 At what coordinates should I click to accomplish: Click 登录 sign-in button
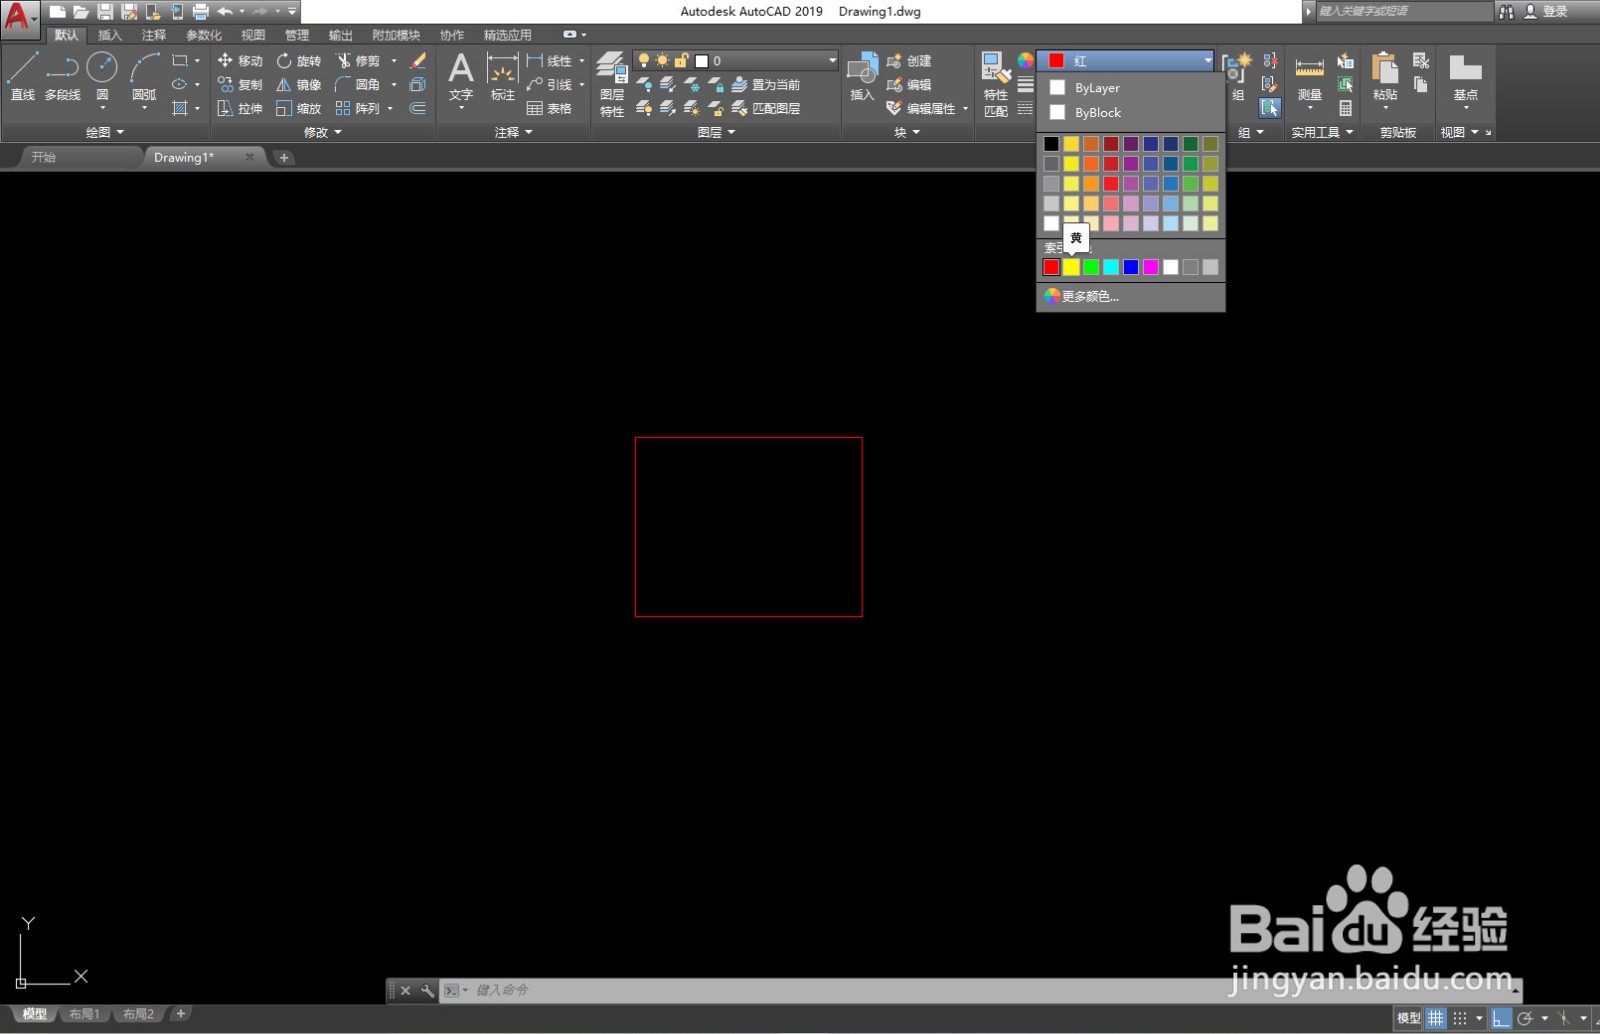[1545, 12]
